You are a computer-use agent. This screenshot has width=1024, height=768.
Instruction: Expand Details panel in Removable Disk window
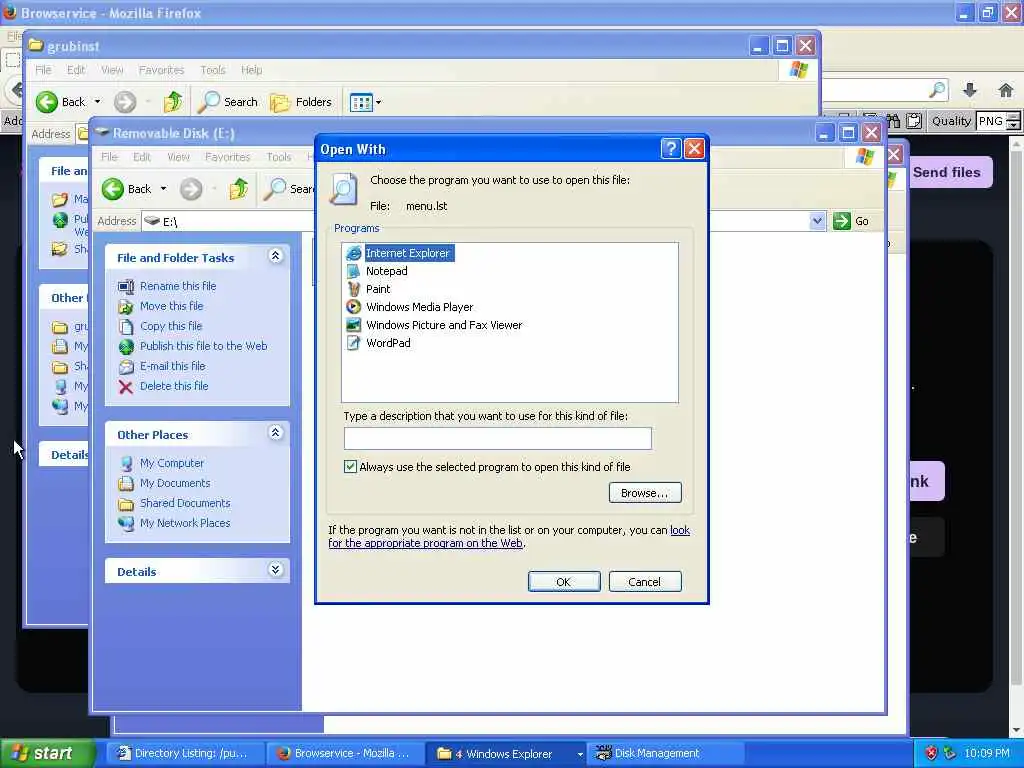pos(276,569)
